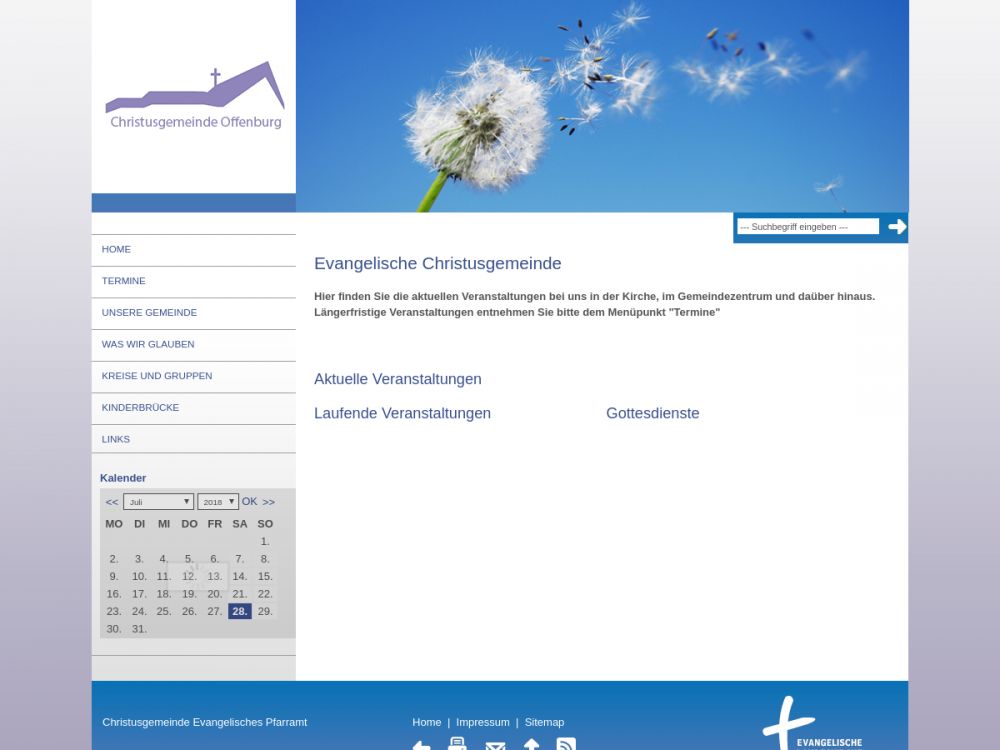
Task: Open the RSS feed icon in footer
Action: click(x=566, y=745)
